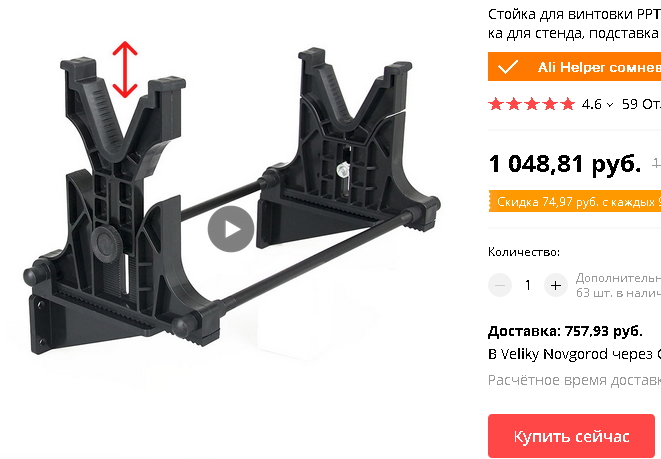The width and height of the screenshot is (661, 459).
Task: Click the quantity field showing 1
Action: click(x=528, y=285)
